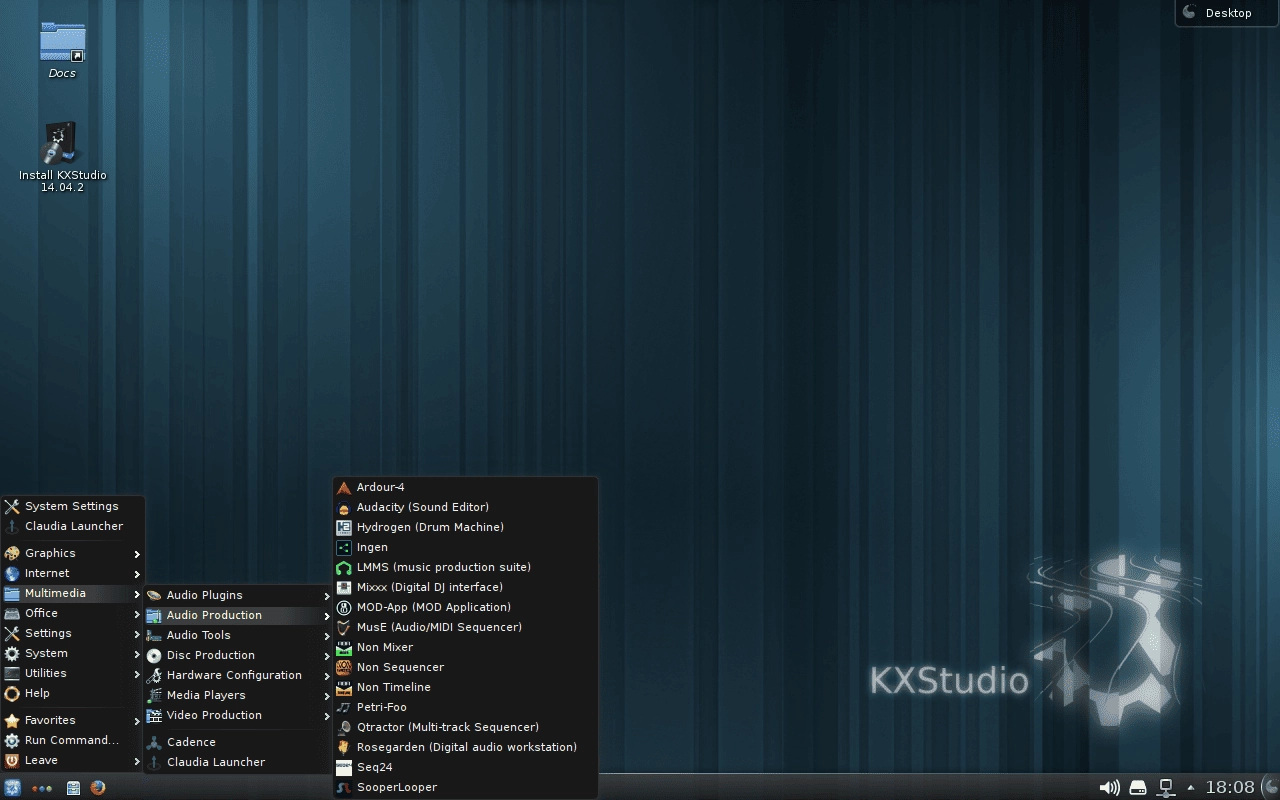
Task: Click the SooperLooper icon
Action: pos(344,787)
